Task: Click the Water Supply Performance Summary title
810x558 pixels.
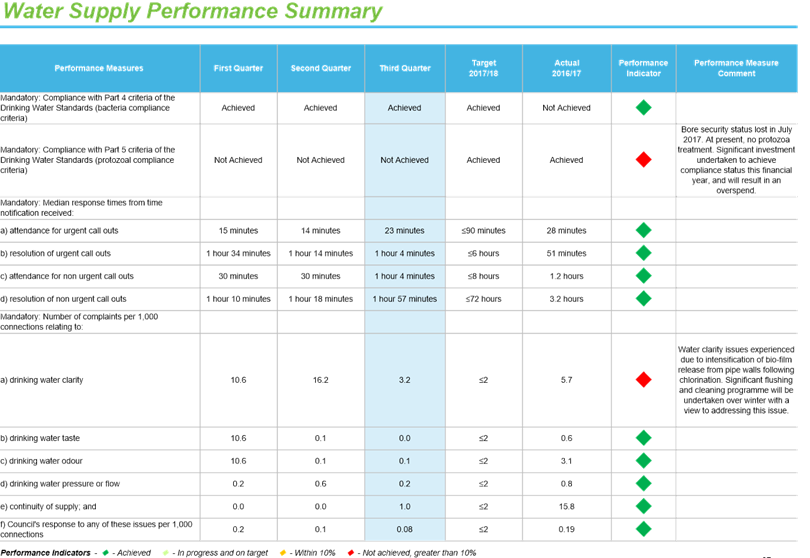Action: (x=193, y=11)
